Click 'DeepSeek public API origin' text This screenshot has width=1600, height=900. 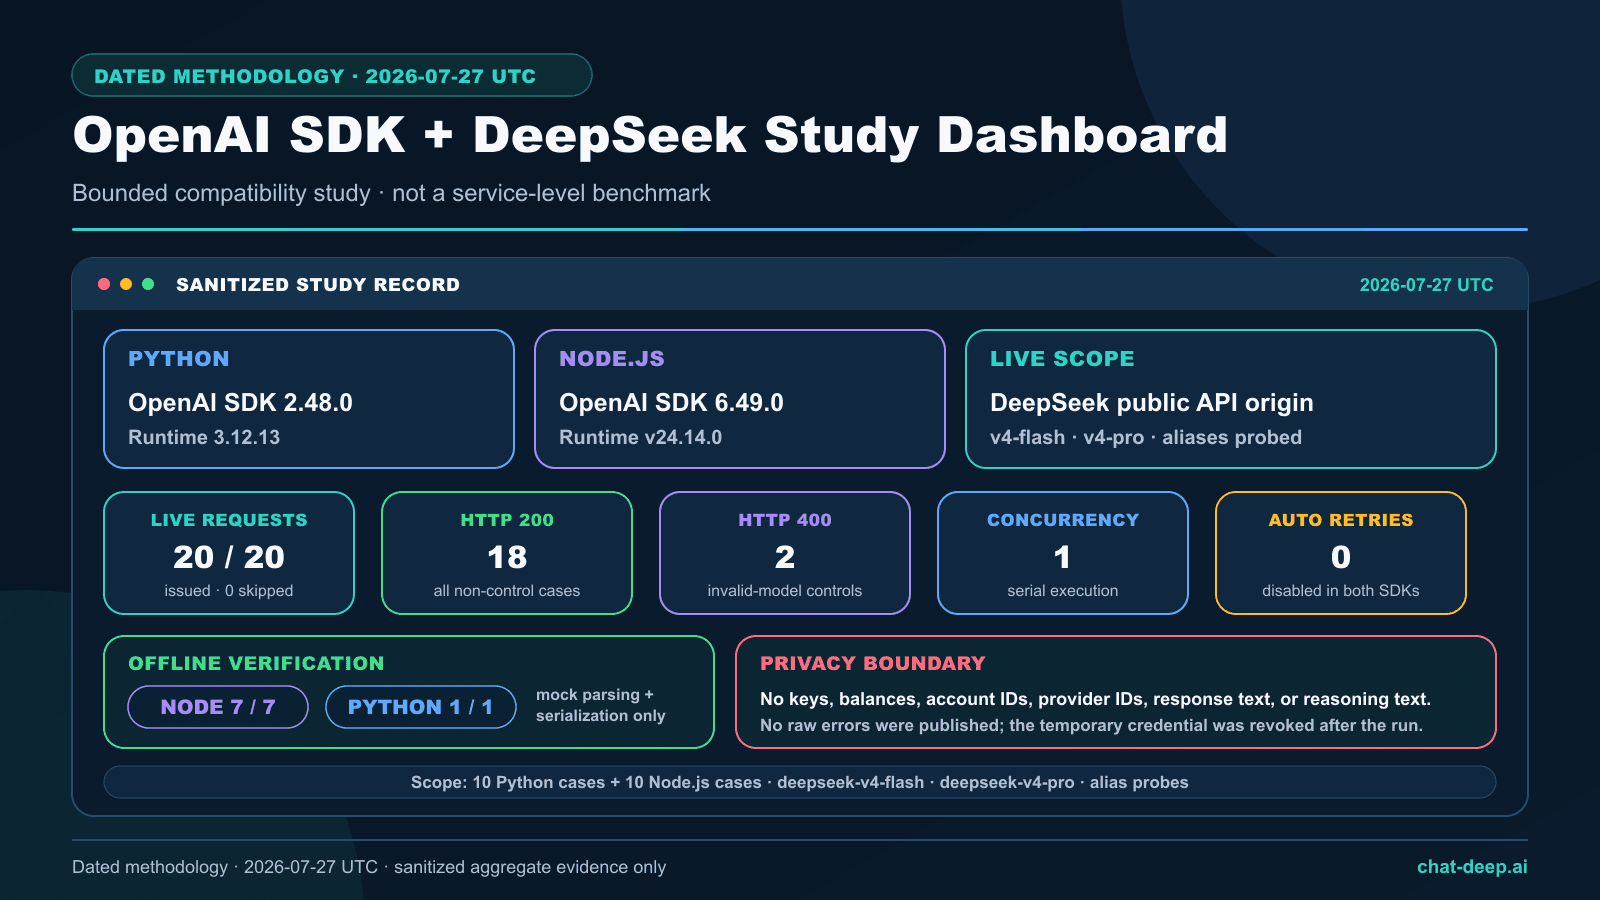(x=1152, y=403)
